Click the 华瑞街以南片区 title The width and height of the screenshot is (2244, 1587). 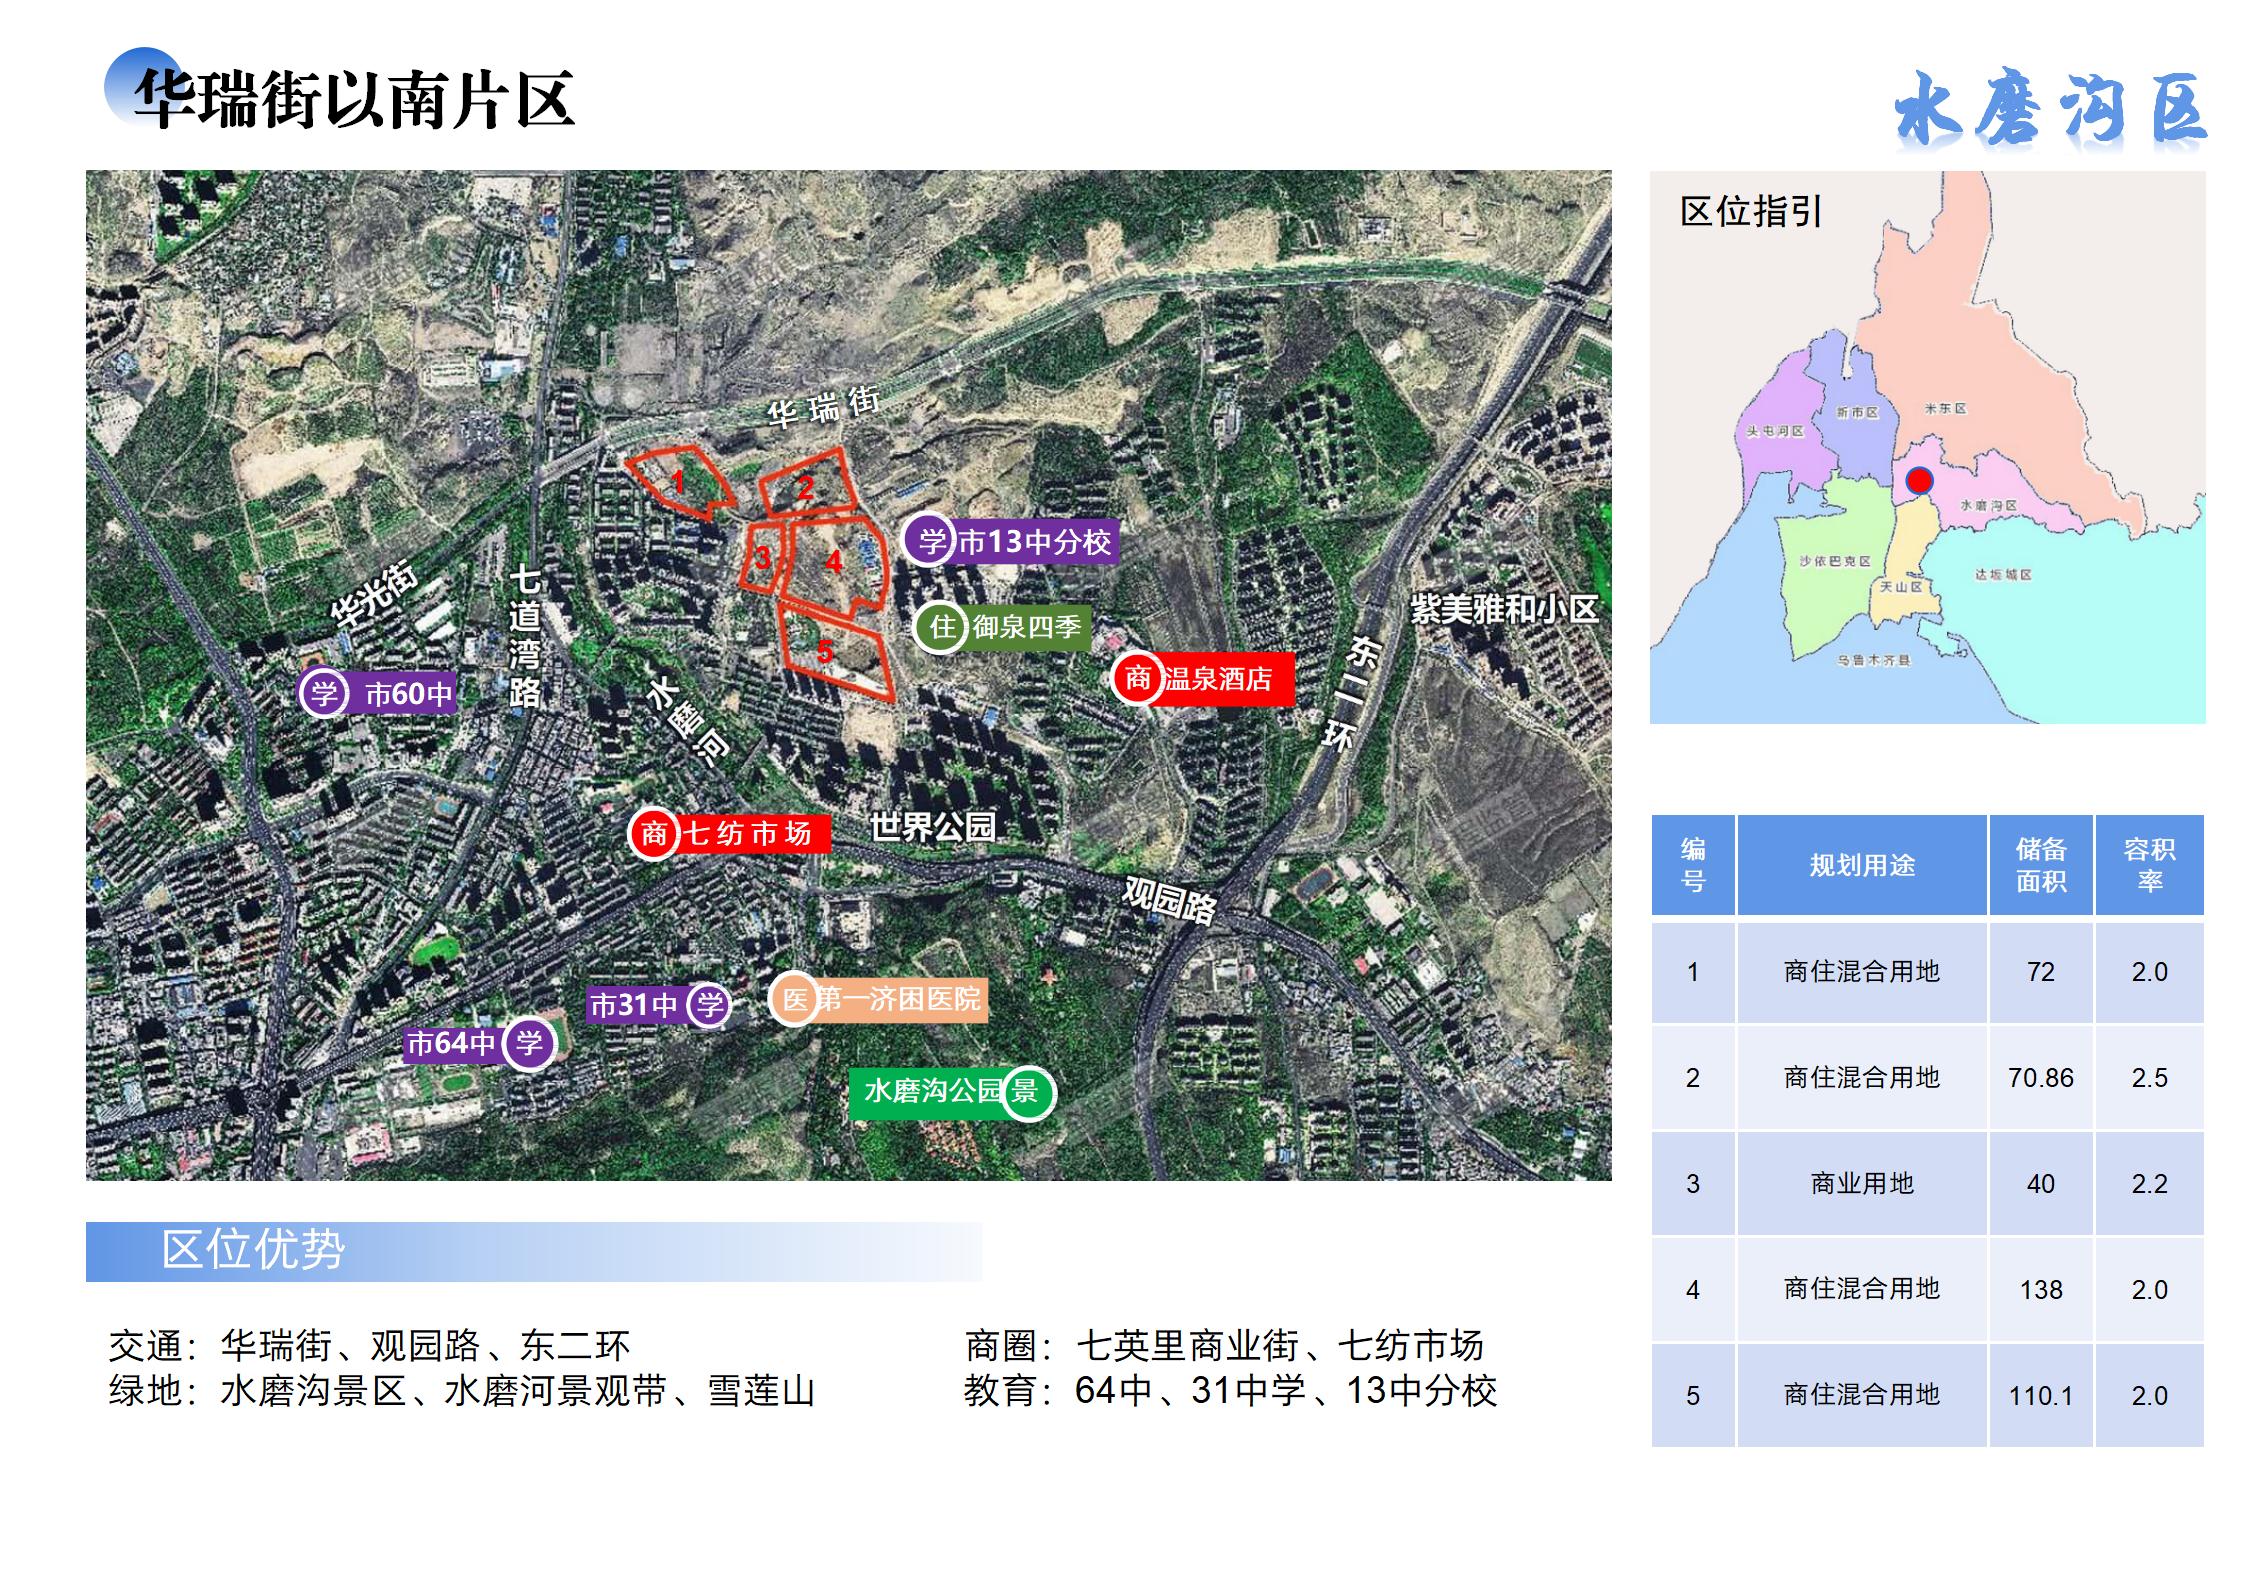coord(354,101)
